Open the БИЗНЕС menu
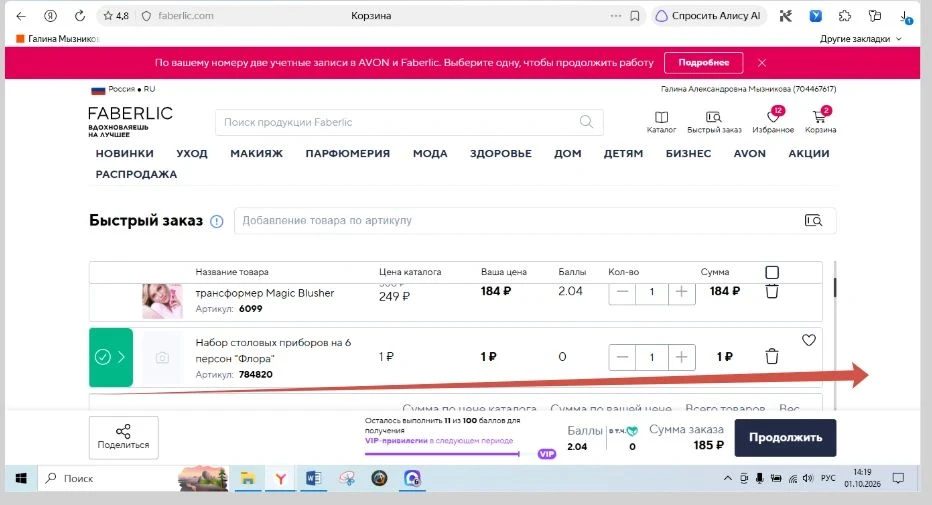 [x=688, y=153]
